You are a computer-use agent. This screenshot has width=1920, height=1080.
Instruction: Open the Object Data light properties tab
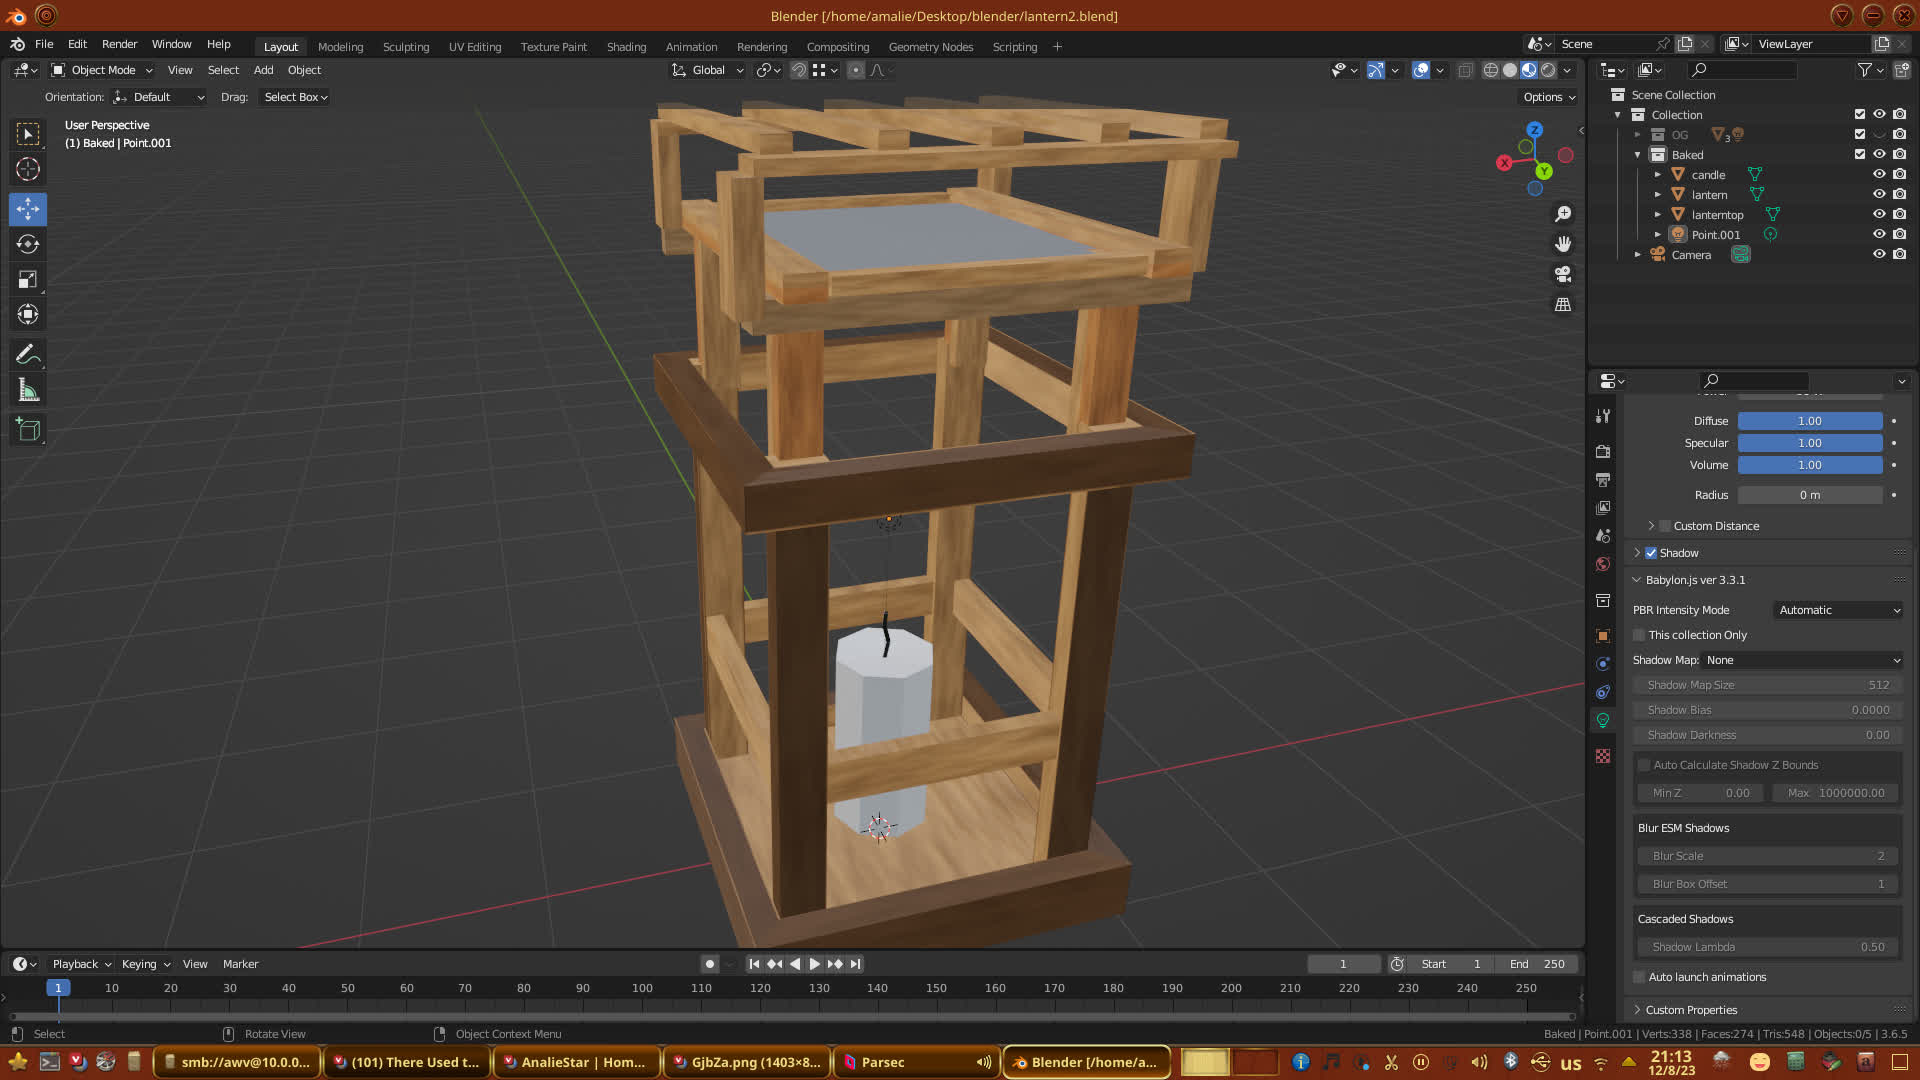tap(1603, 720)
